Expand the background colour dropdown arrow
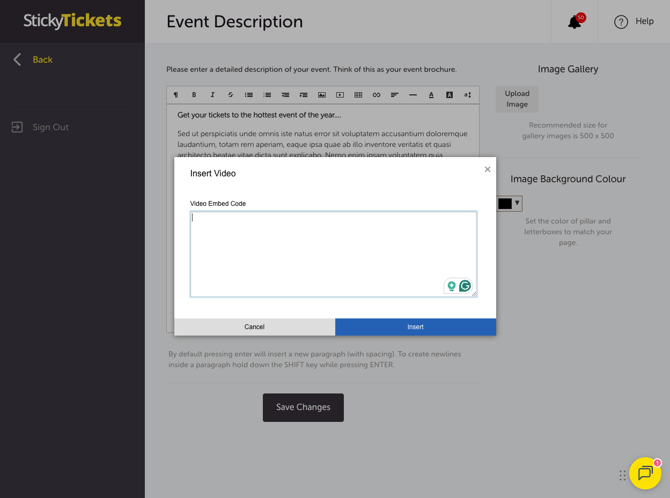 [x=517, y=203]
